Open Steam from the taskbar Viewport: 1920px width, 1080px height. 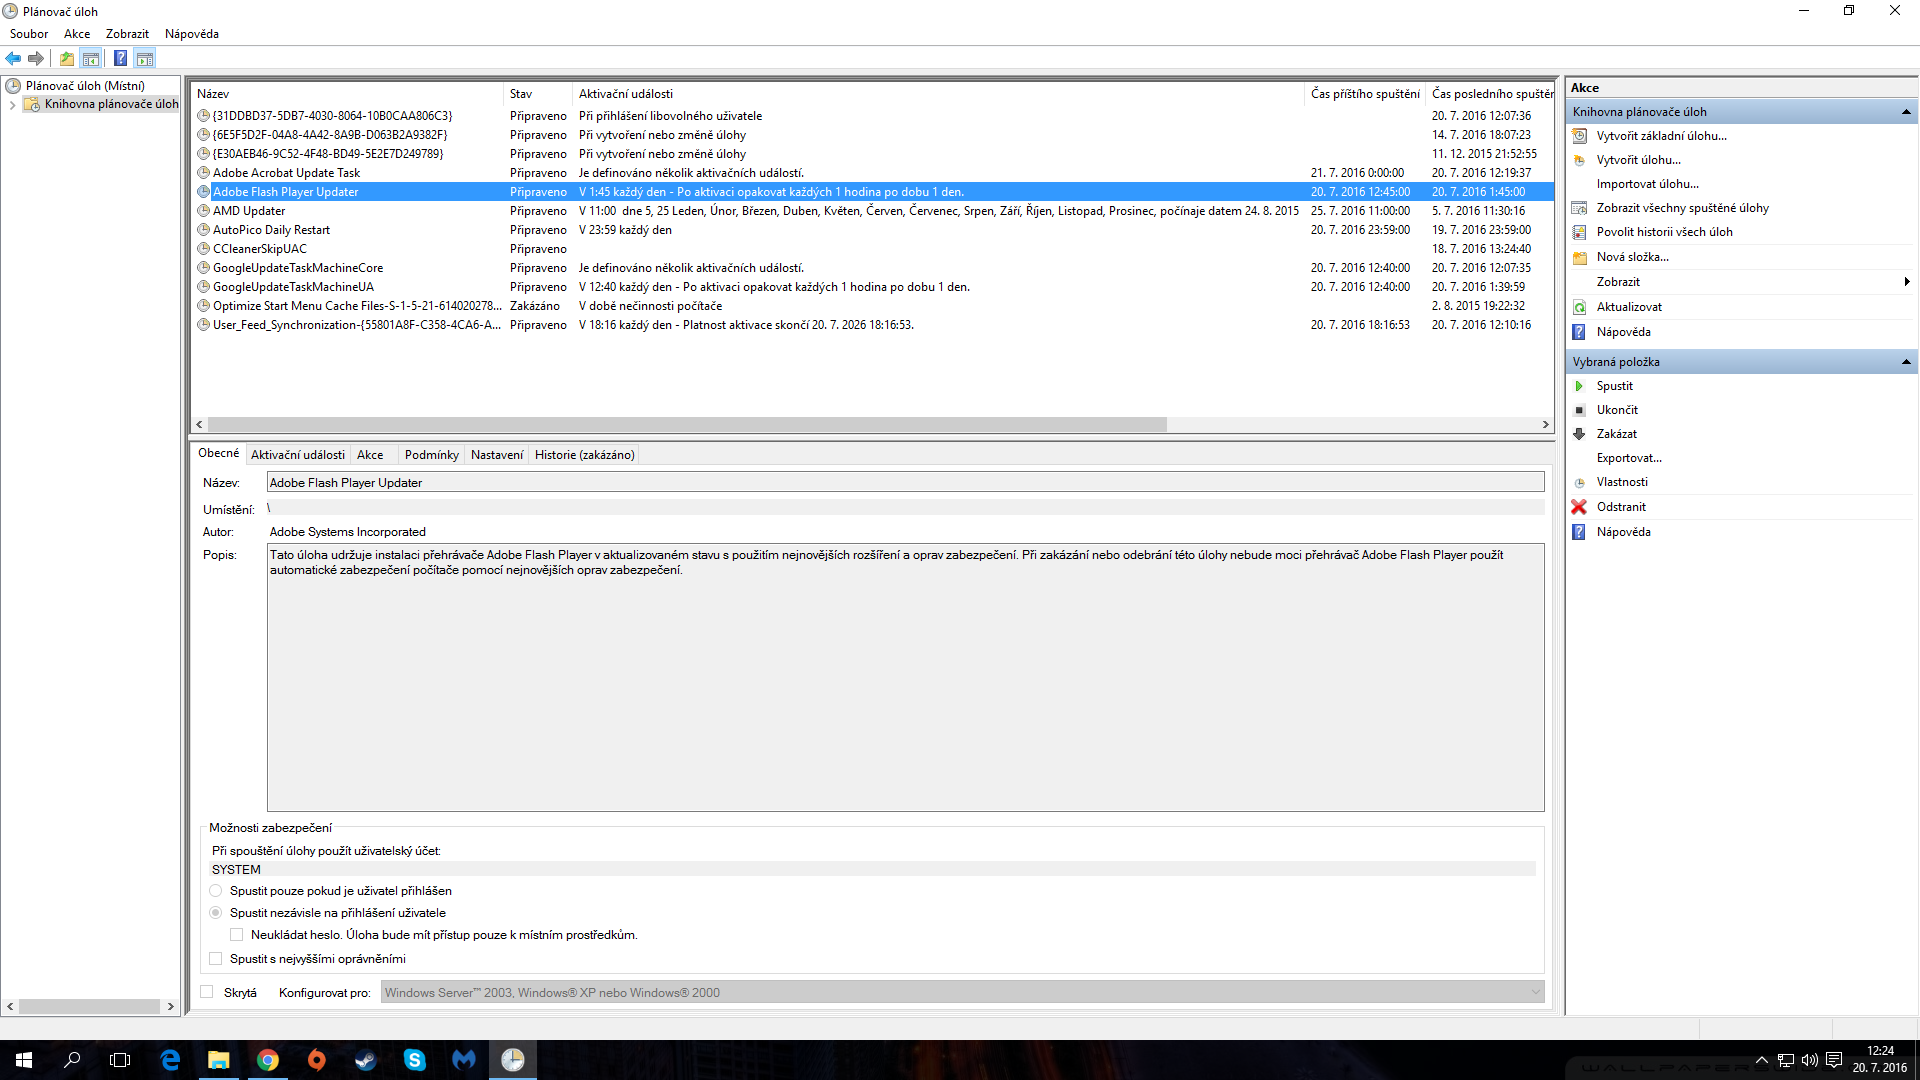(366, 1060)
